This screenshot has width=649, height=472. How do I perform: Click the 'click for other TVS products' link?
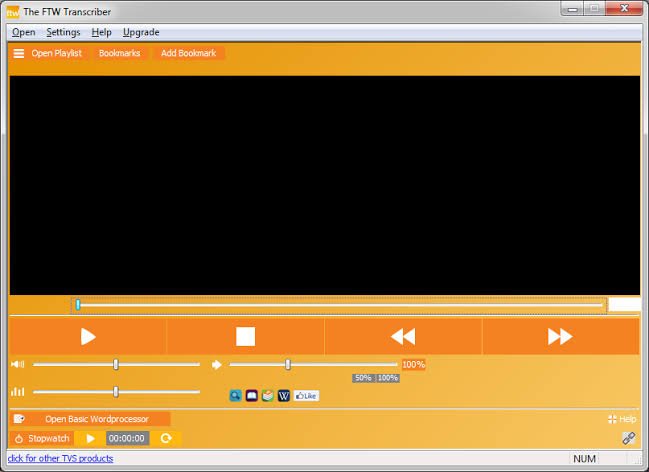pyautogui.click(x=60, y=458)
